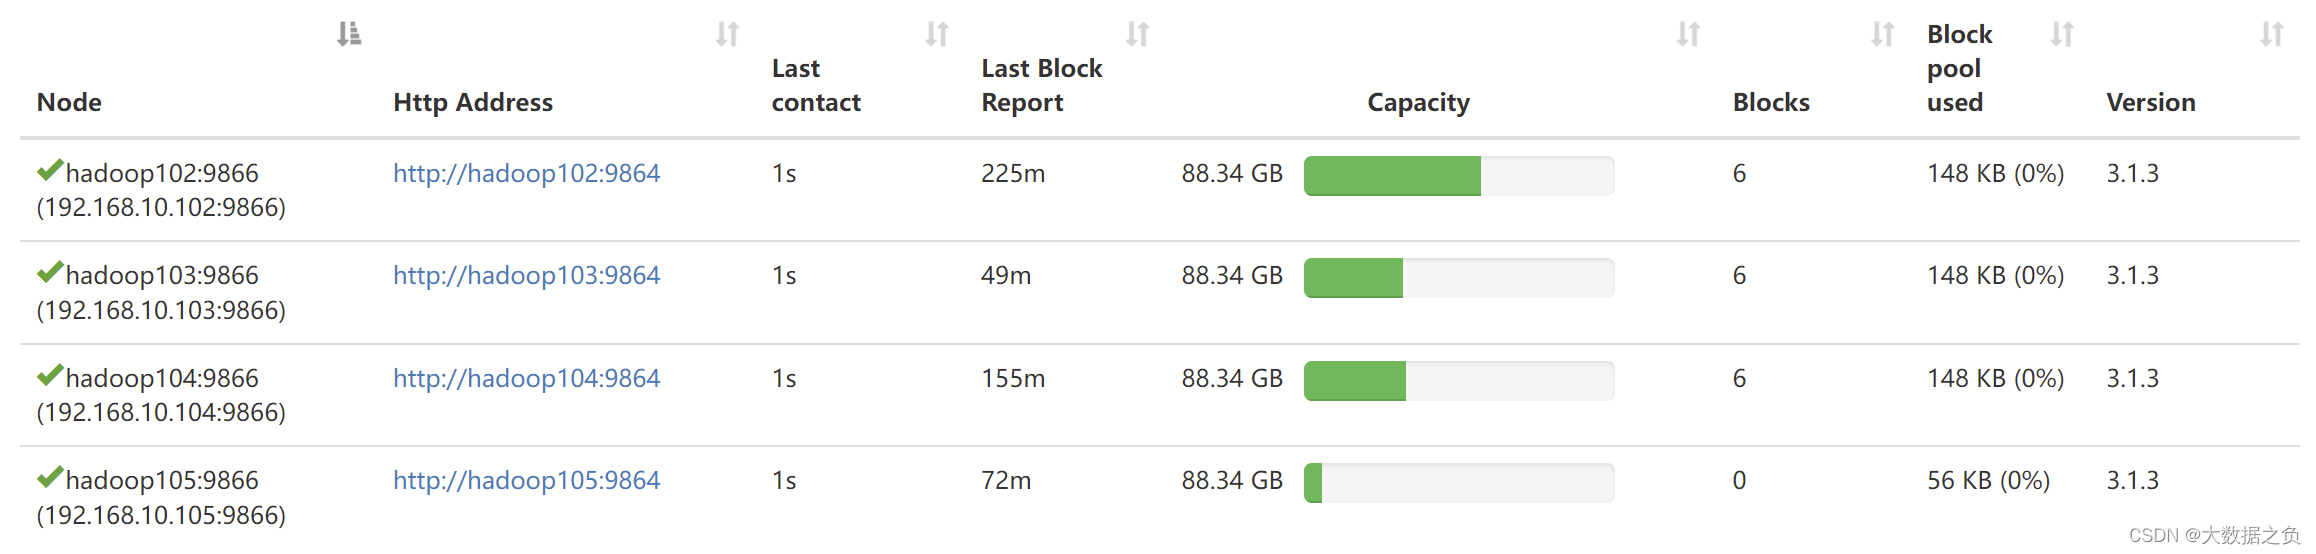
Task: Click hadoop102 capacity progress bar
Action: (x=1459, y=176)
